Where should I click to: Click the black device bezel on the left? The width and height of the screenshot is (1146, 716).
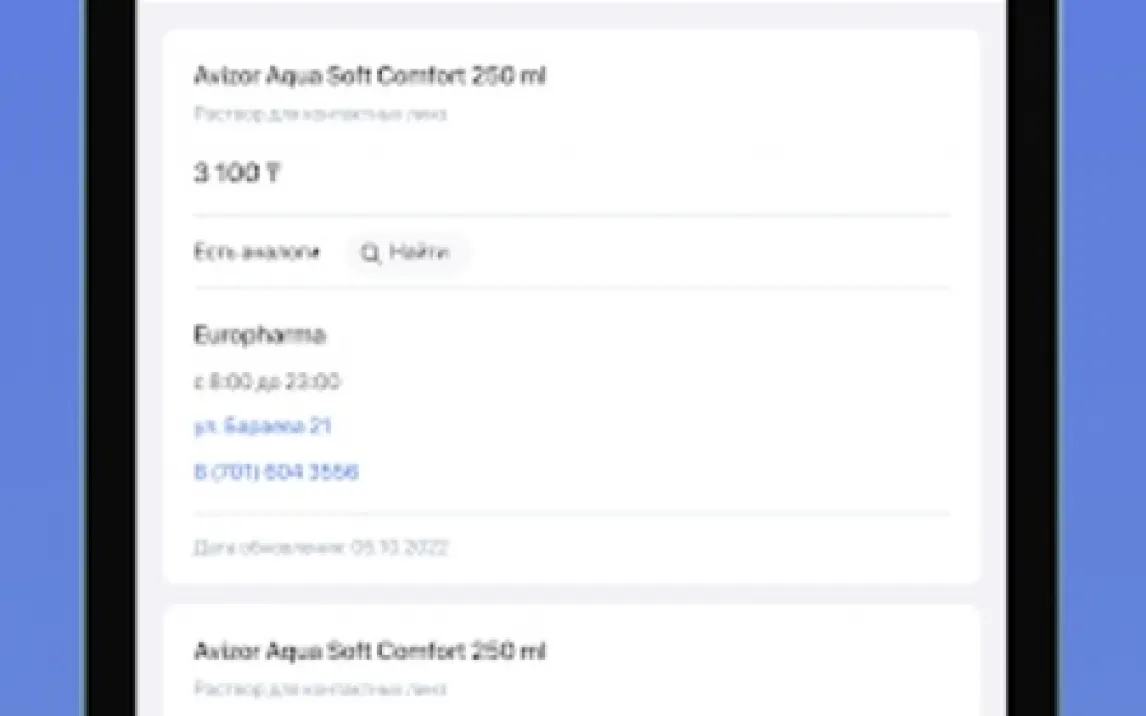click(110, 358)
